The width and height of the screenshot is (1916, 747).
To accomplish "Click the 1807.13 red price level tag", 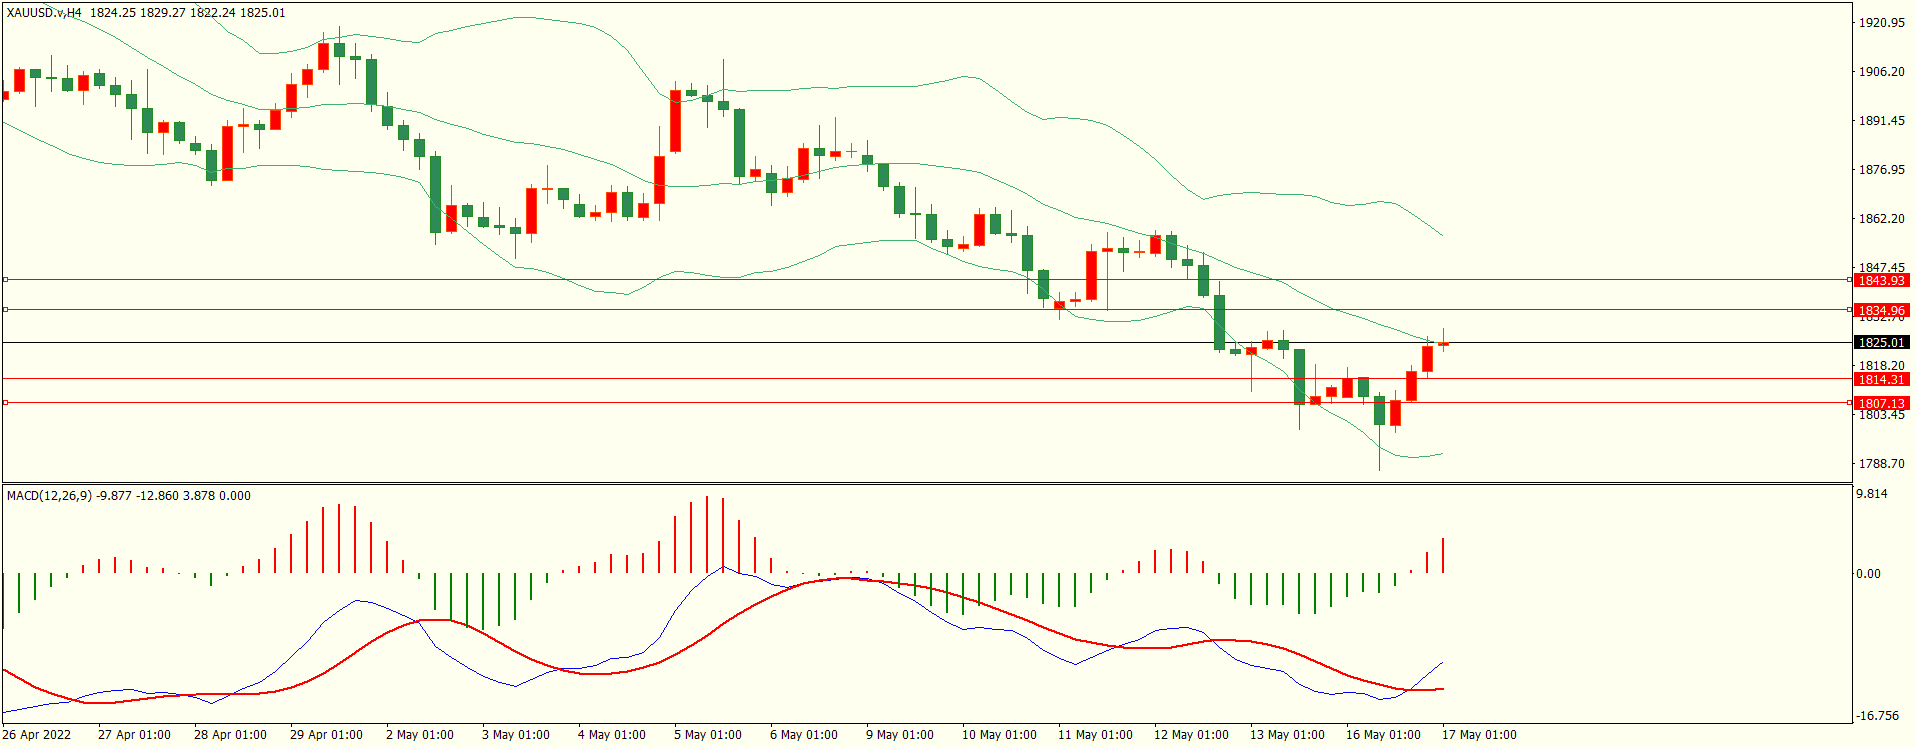I will click(x=1881, y=404).
